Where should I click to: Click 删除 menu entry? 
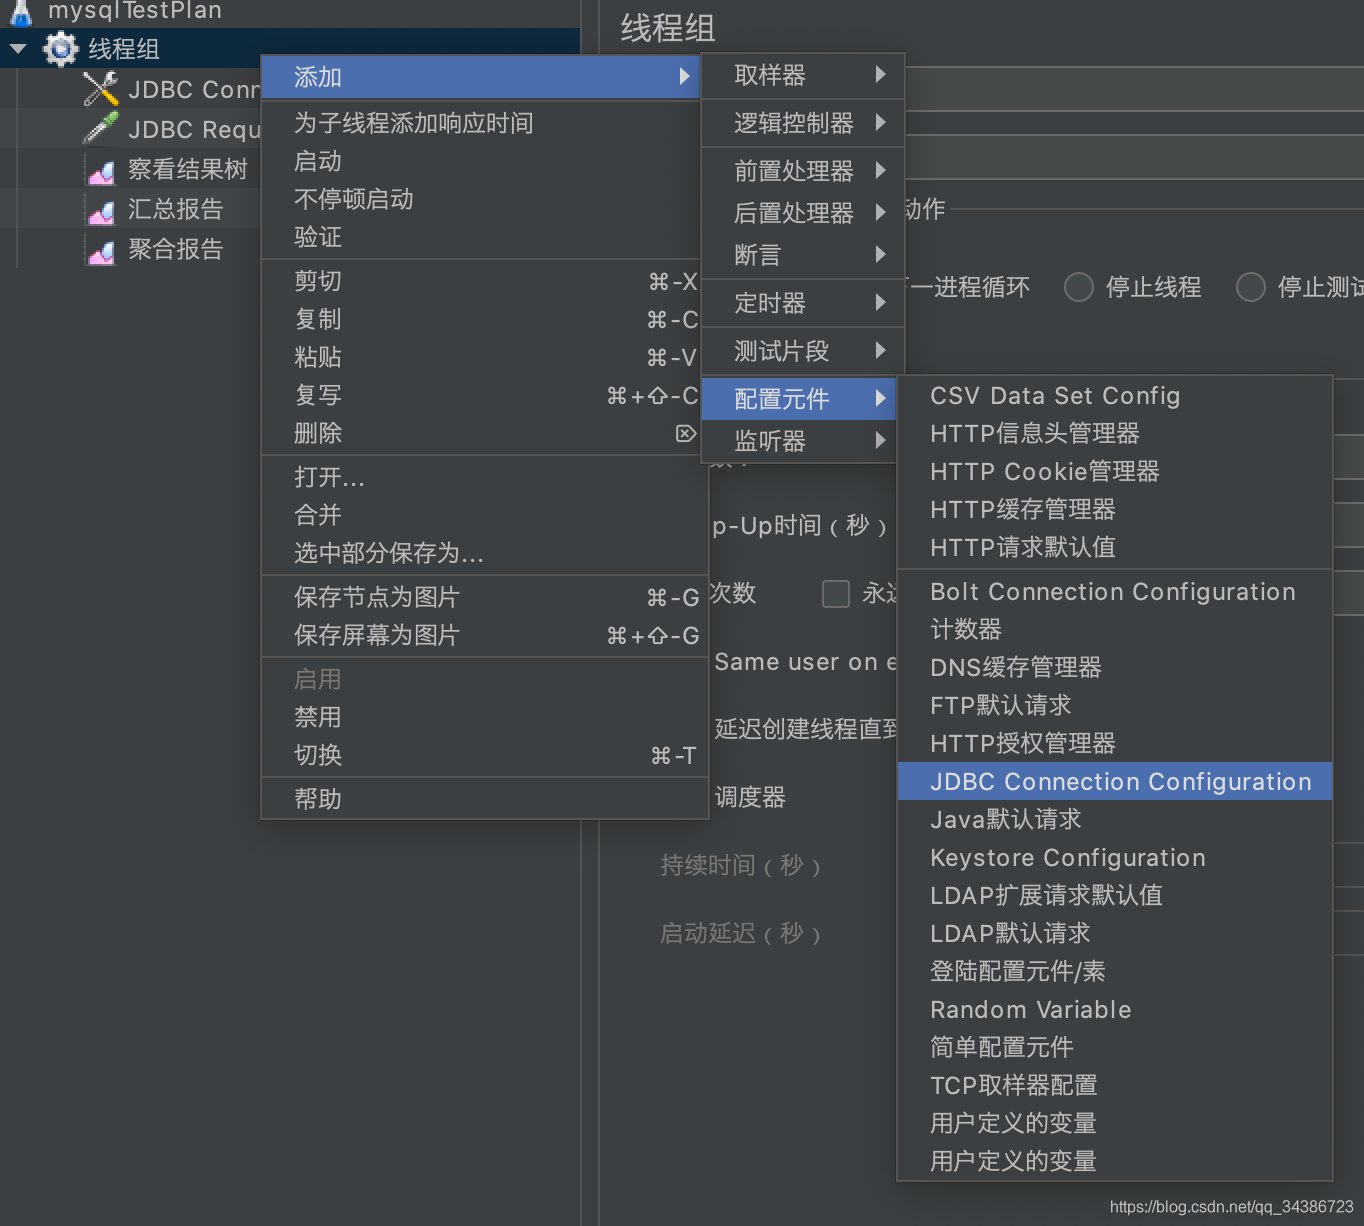480,433
